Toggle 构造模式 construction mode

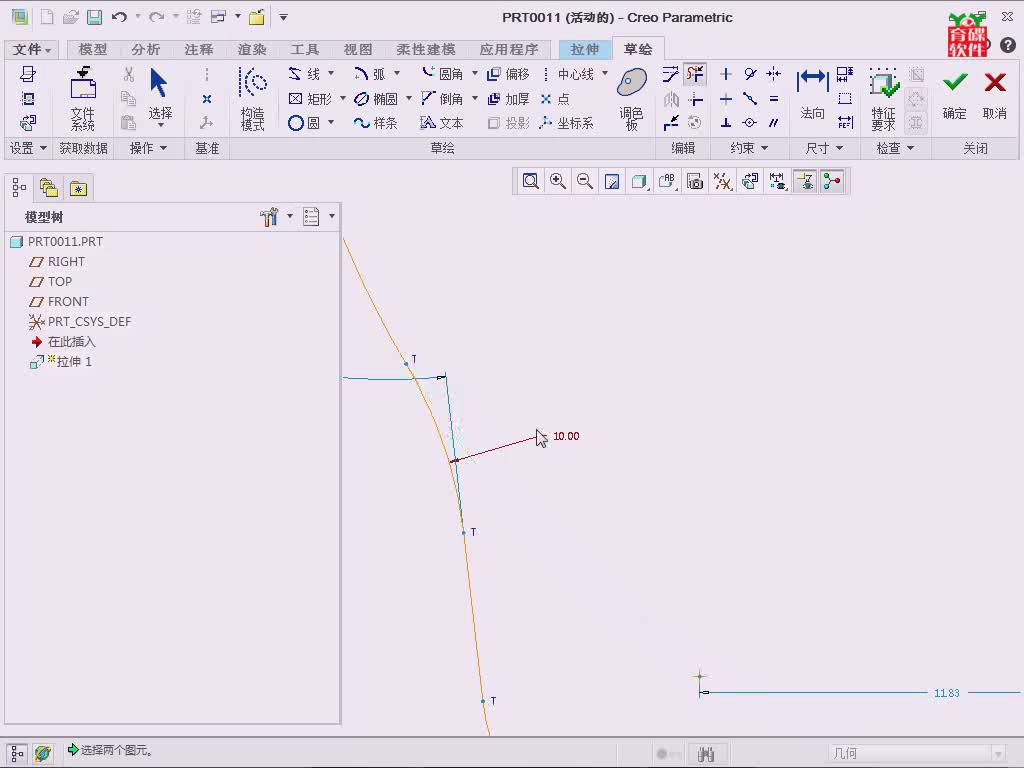tap(252, 99)
